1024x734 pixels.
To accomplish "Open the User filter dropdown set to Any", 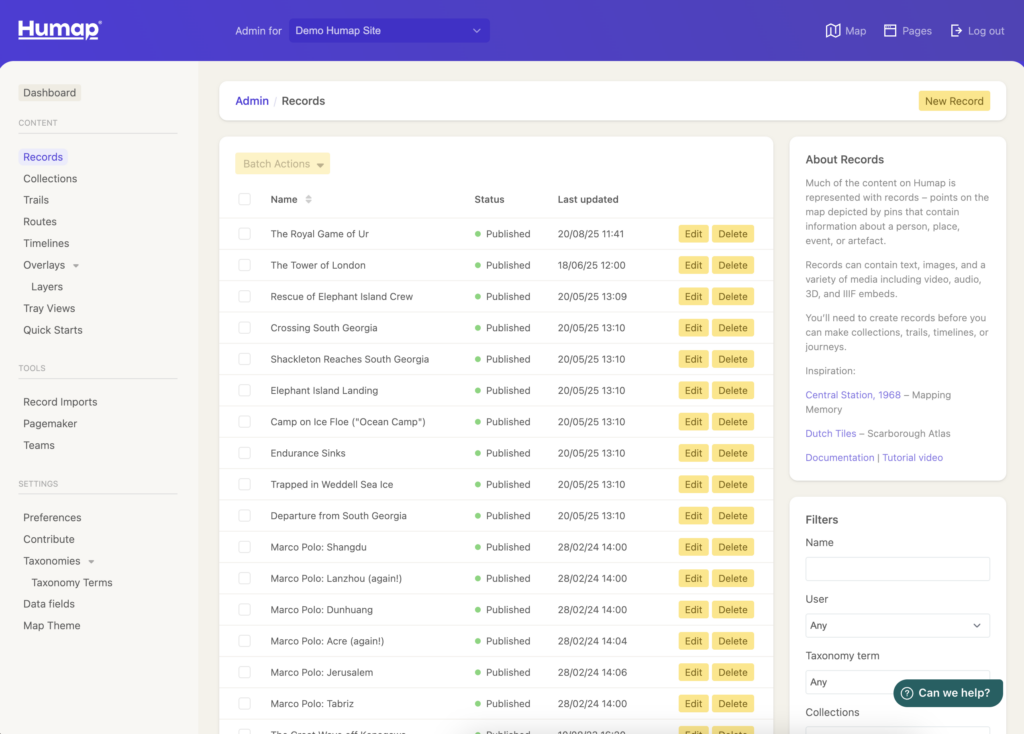I will [897, 625].
